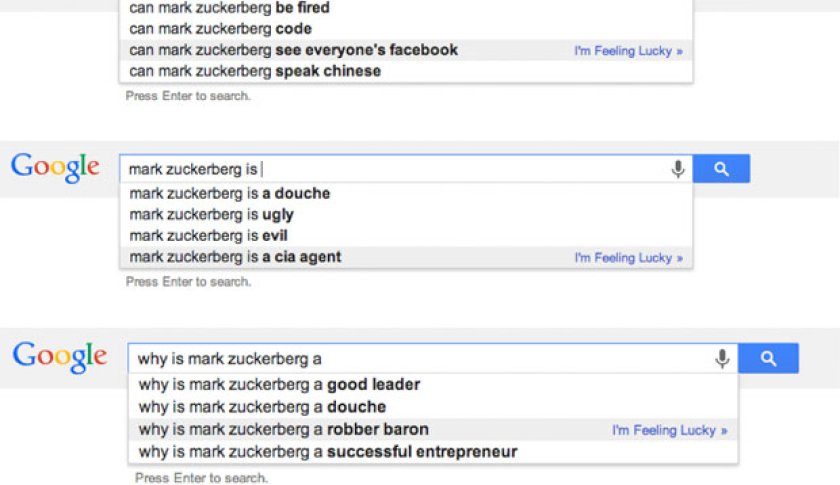Image resolution: width=840 pixels, height=485 pixels.
Task: Select suggestion "mark zuckerberg is ugly"
Action: pos(211,214)
